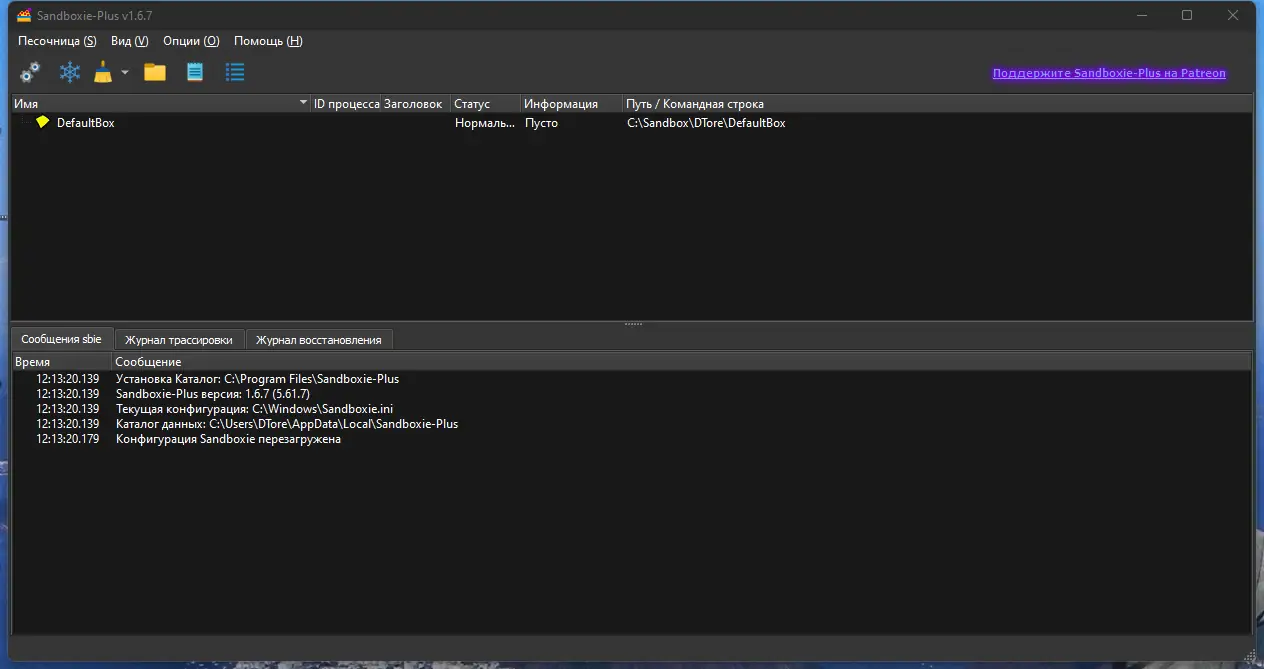The height and width of the screenshot is (669, 1264).
Task: Select log line Установка Каталог
Action: point(631,379)
